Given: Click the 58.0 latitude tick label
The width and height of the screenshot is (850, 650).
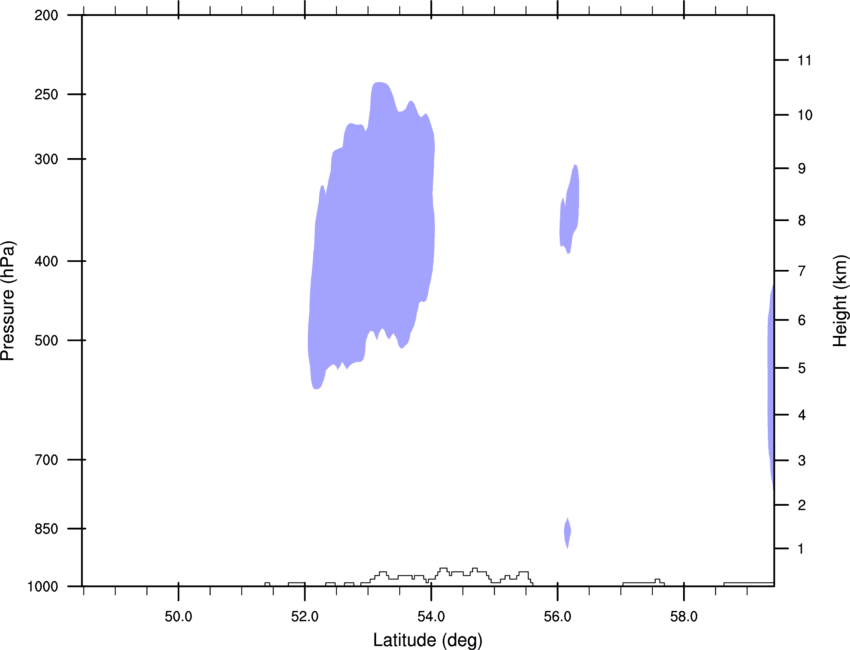Looking at the screenshot, I should coord(684,617).
